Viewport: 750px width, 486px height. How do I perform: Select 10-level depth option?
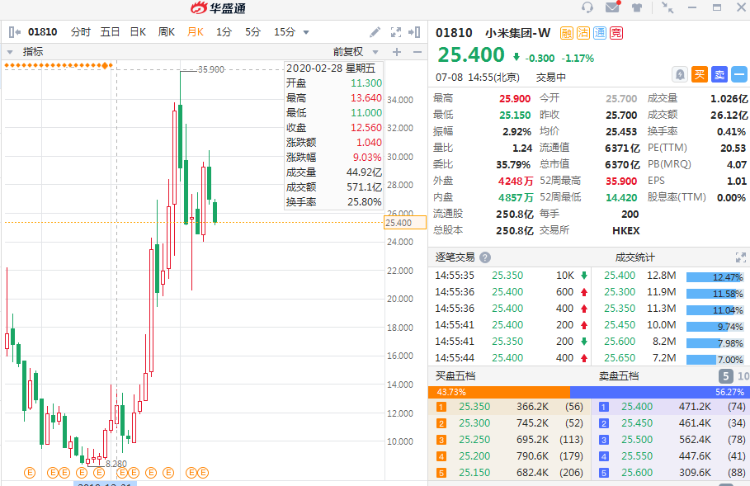743,376
